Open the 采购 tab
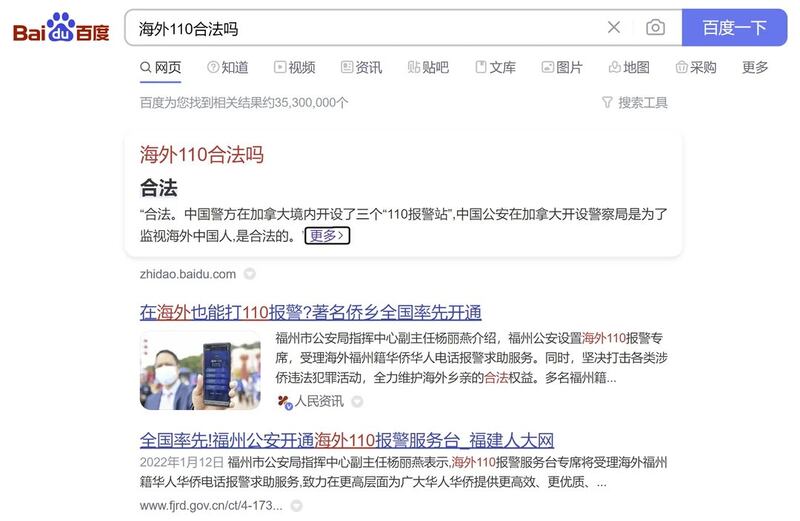The width and height of the screenshot is (800, 521). (x=696, y=67)
